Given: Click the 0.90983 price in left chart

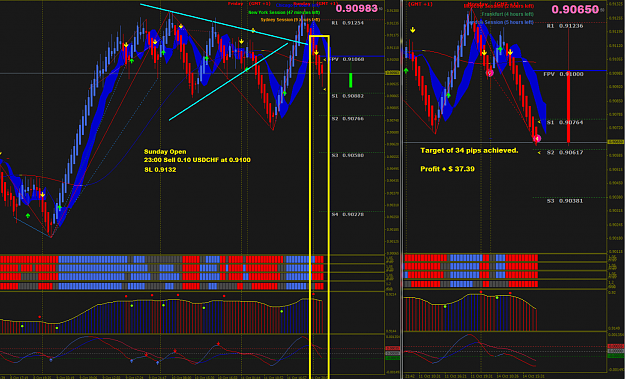Looking at the screenshot, I should [356, 8].
